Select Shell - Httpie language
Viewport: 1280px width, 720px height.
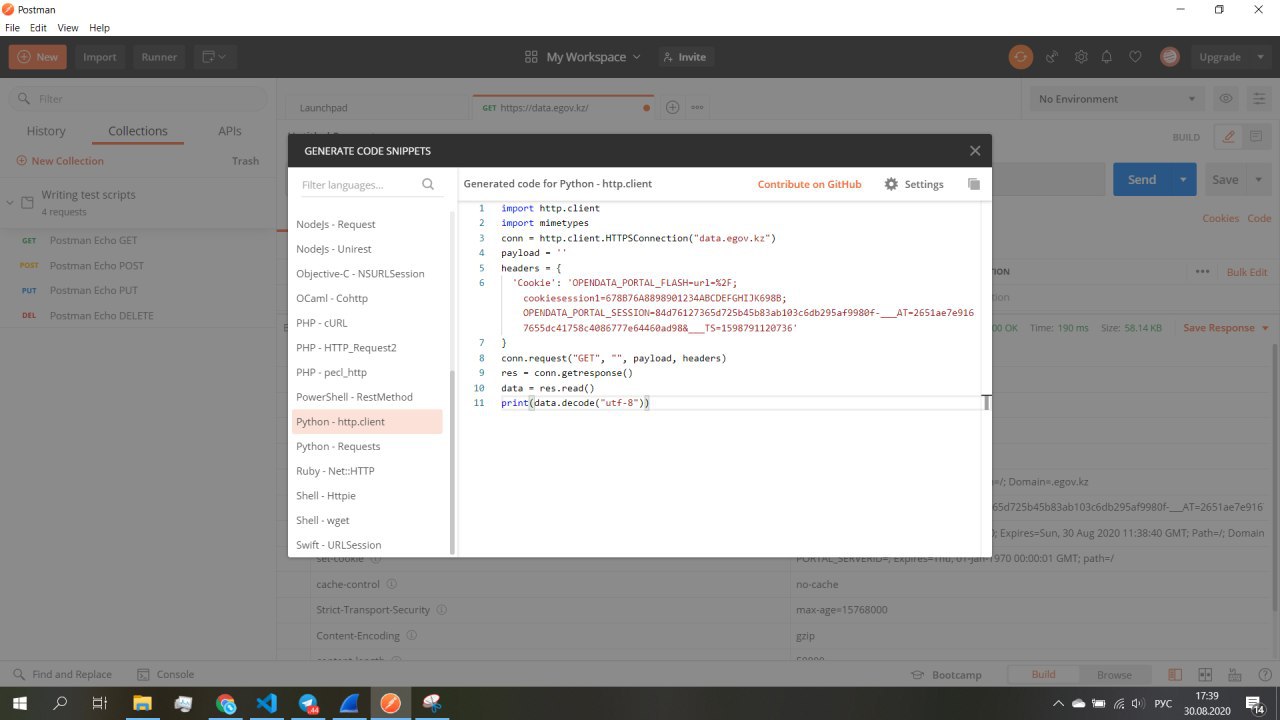pyautogui.click(x=367, y=495)
